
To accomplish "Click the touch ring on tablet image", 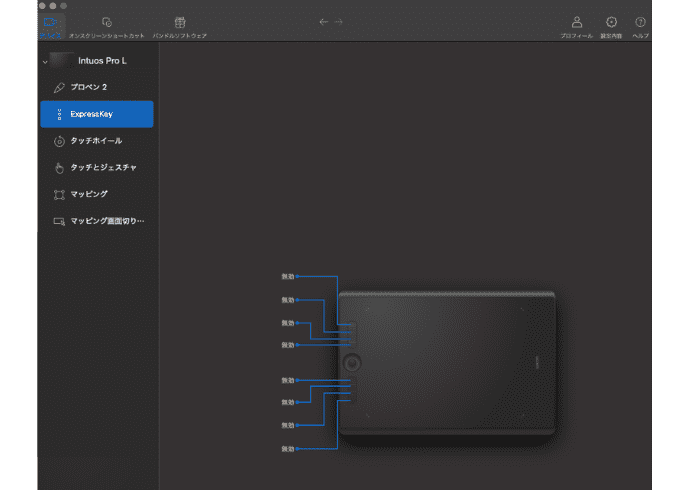I will tap(353, 360).
